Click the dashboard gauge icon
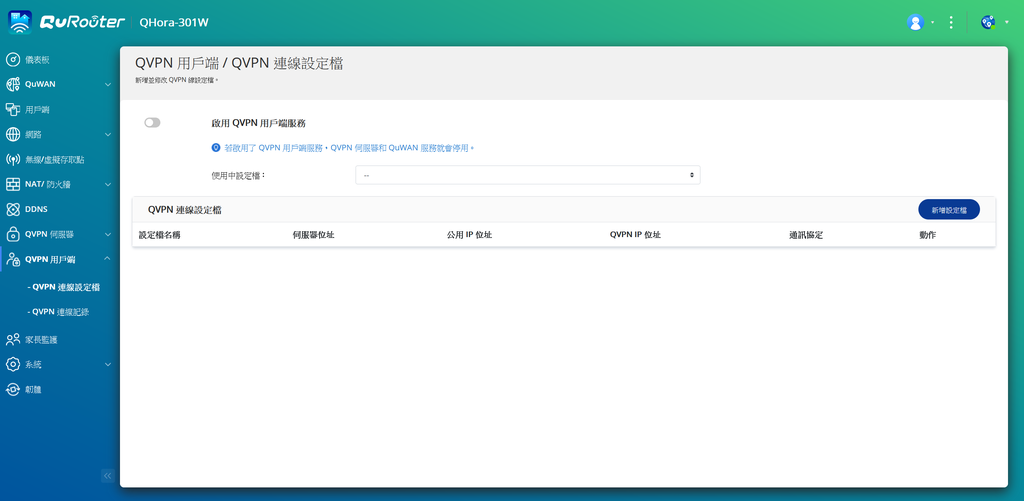1024x501 pixels. 12,59
